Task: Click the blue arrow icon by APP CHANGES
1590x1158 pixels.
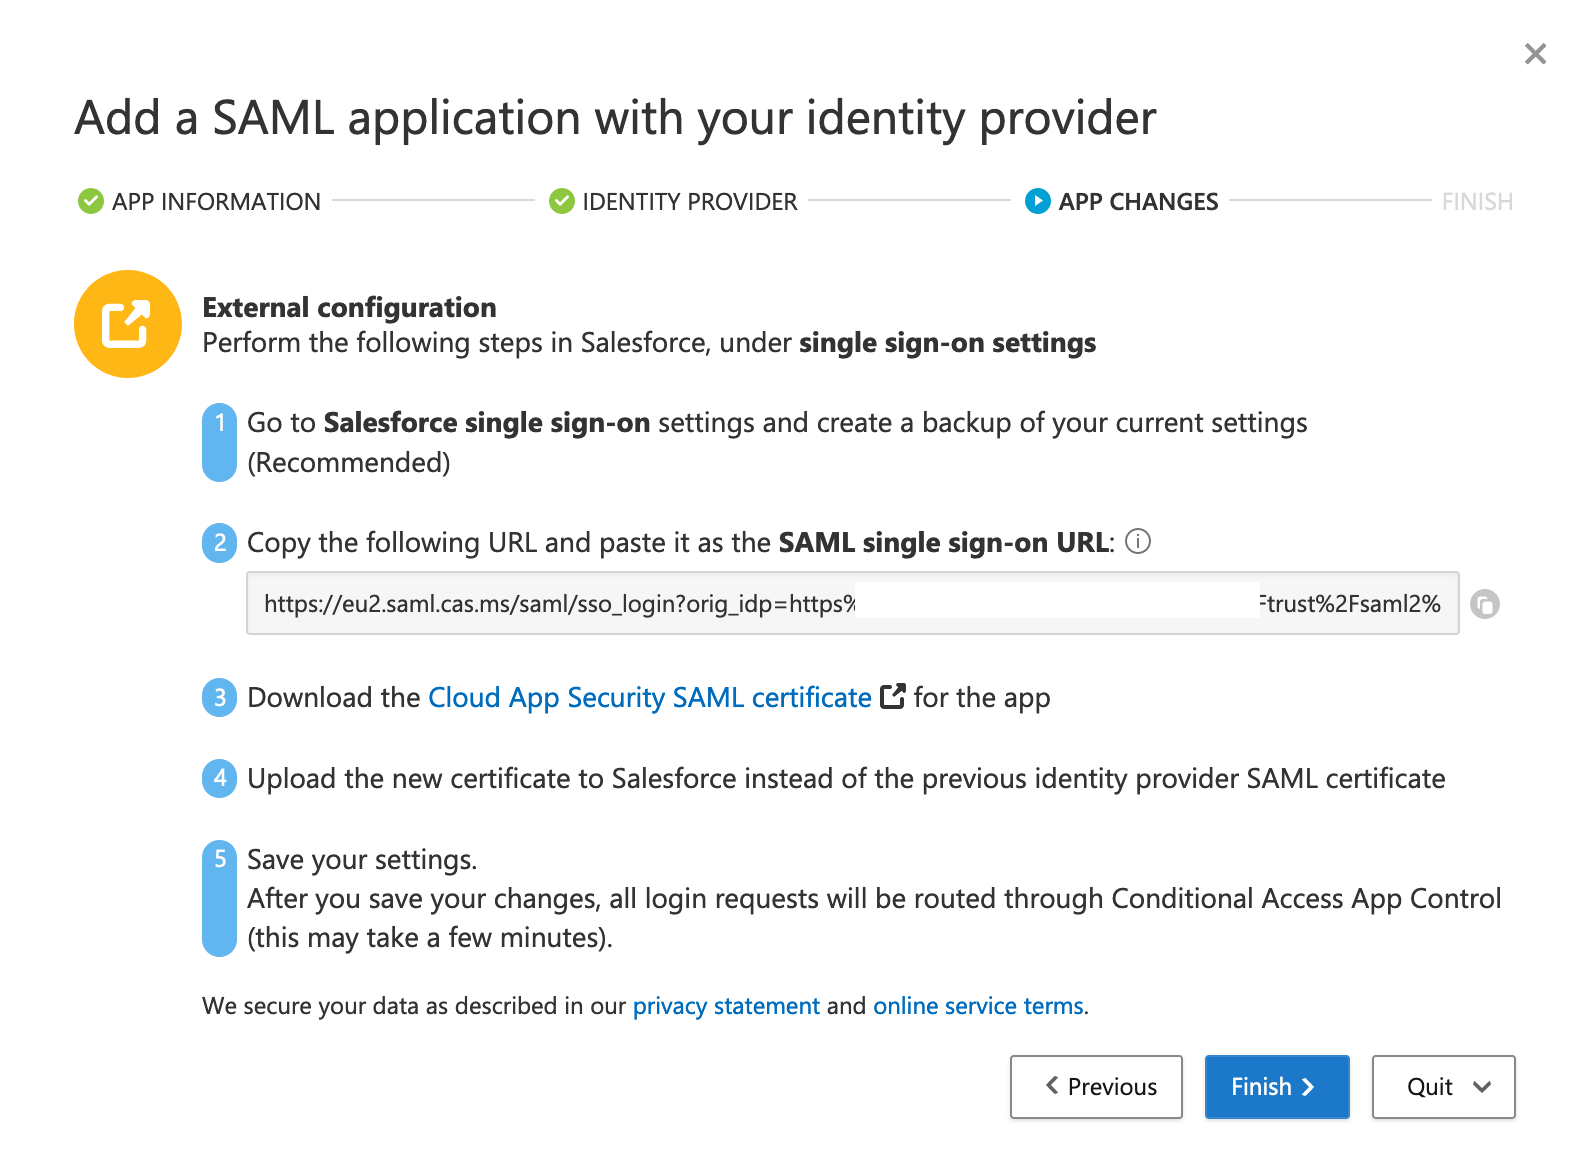Action: coord(1037,201)
